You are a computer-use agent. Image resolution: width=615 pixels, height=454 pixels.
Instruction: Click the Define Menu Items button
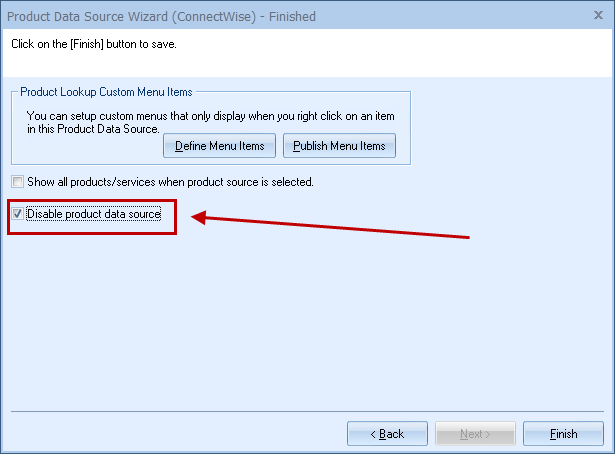pyautogui.click(x=219, y=146)
